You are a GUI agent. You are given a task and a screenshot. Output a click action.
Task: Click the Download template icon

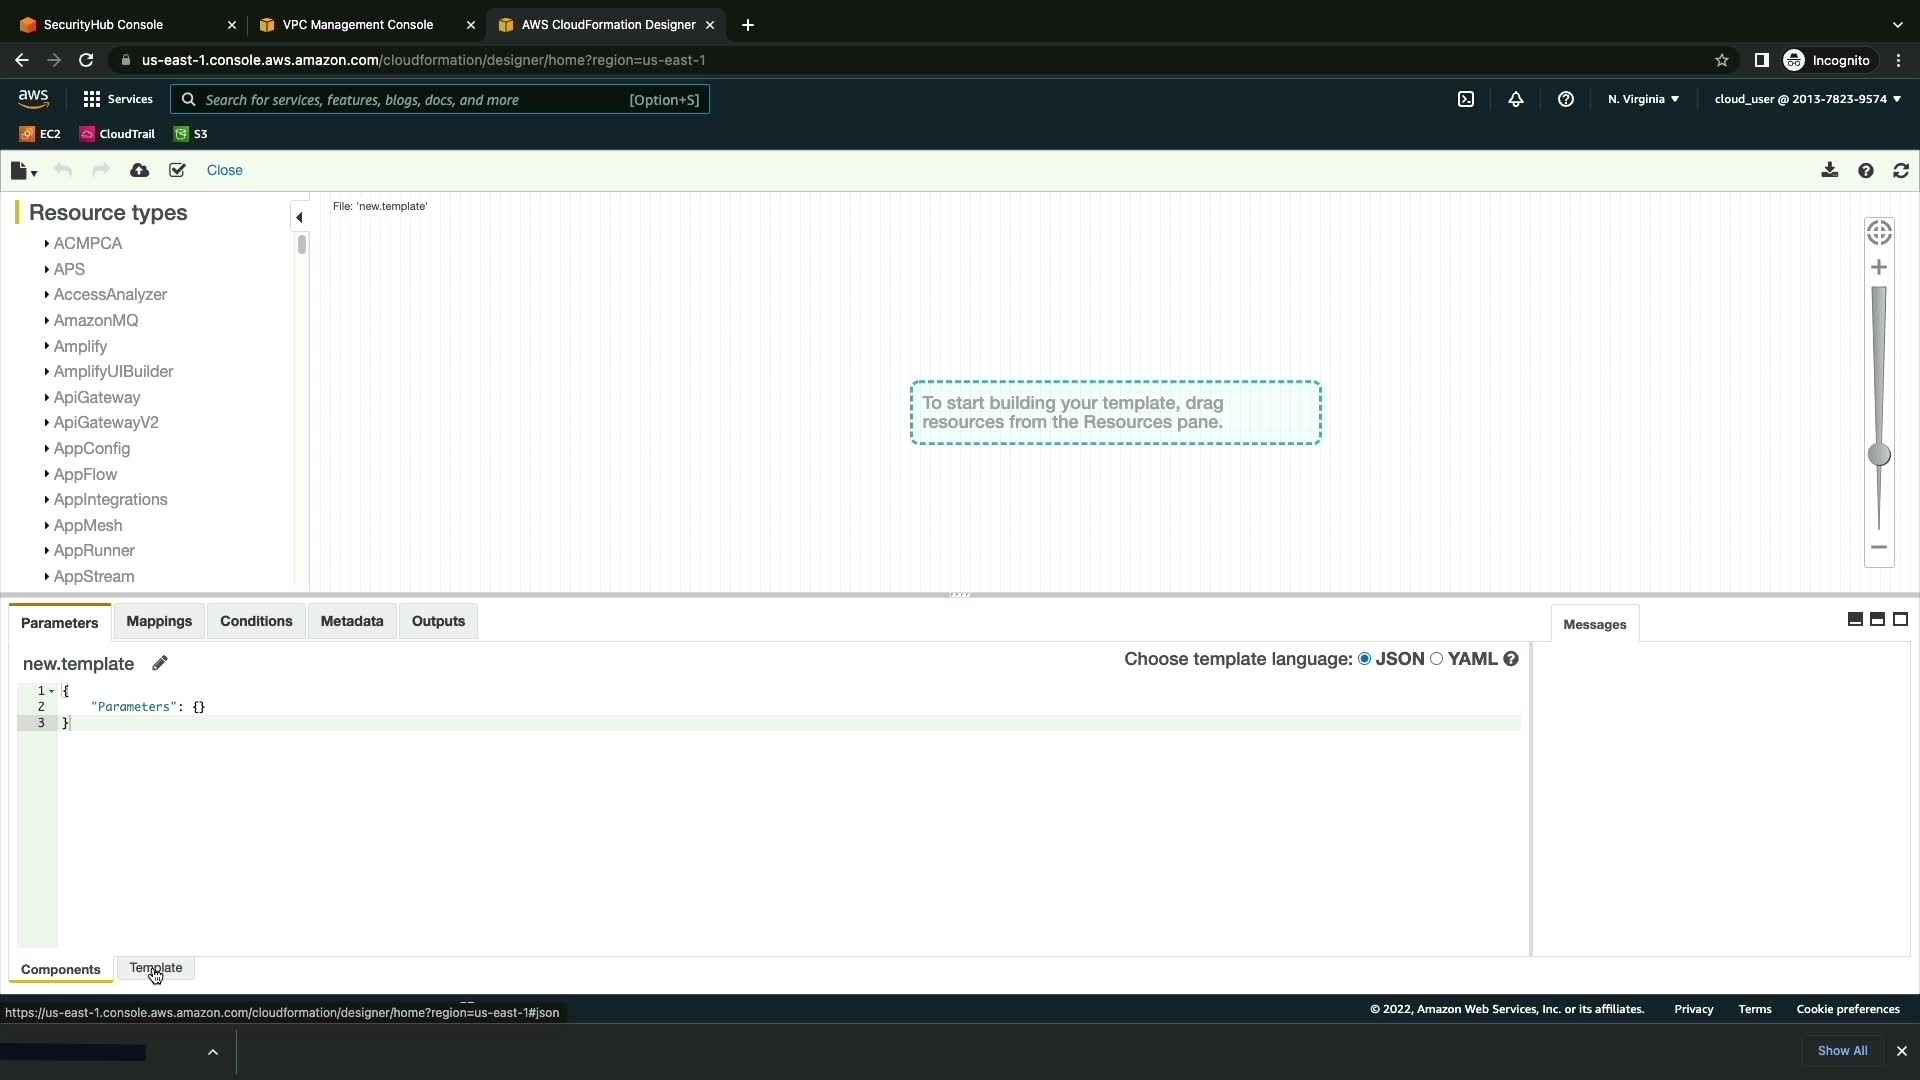click(1829, 171)
